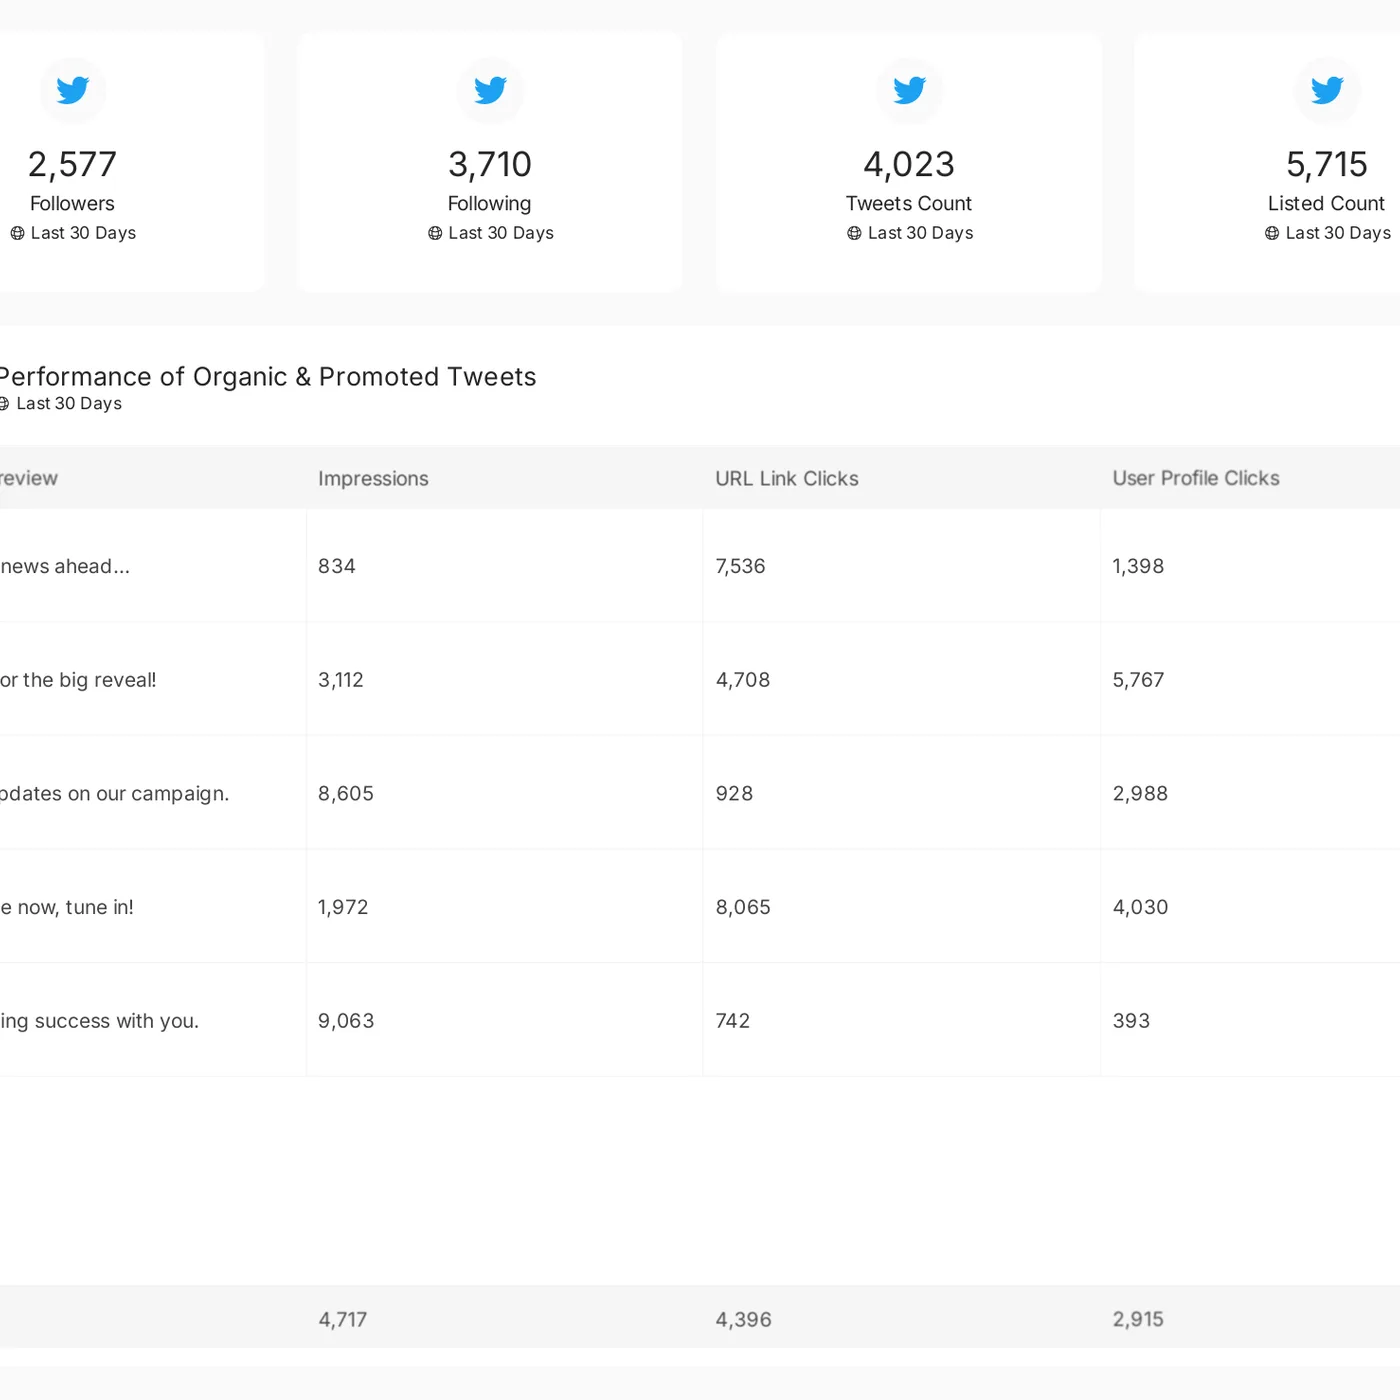Click the Twitter bird icon above Followers
1400x1400 pixels.
tap(72, 91)
